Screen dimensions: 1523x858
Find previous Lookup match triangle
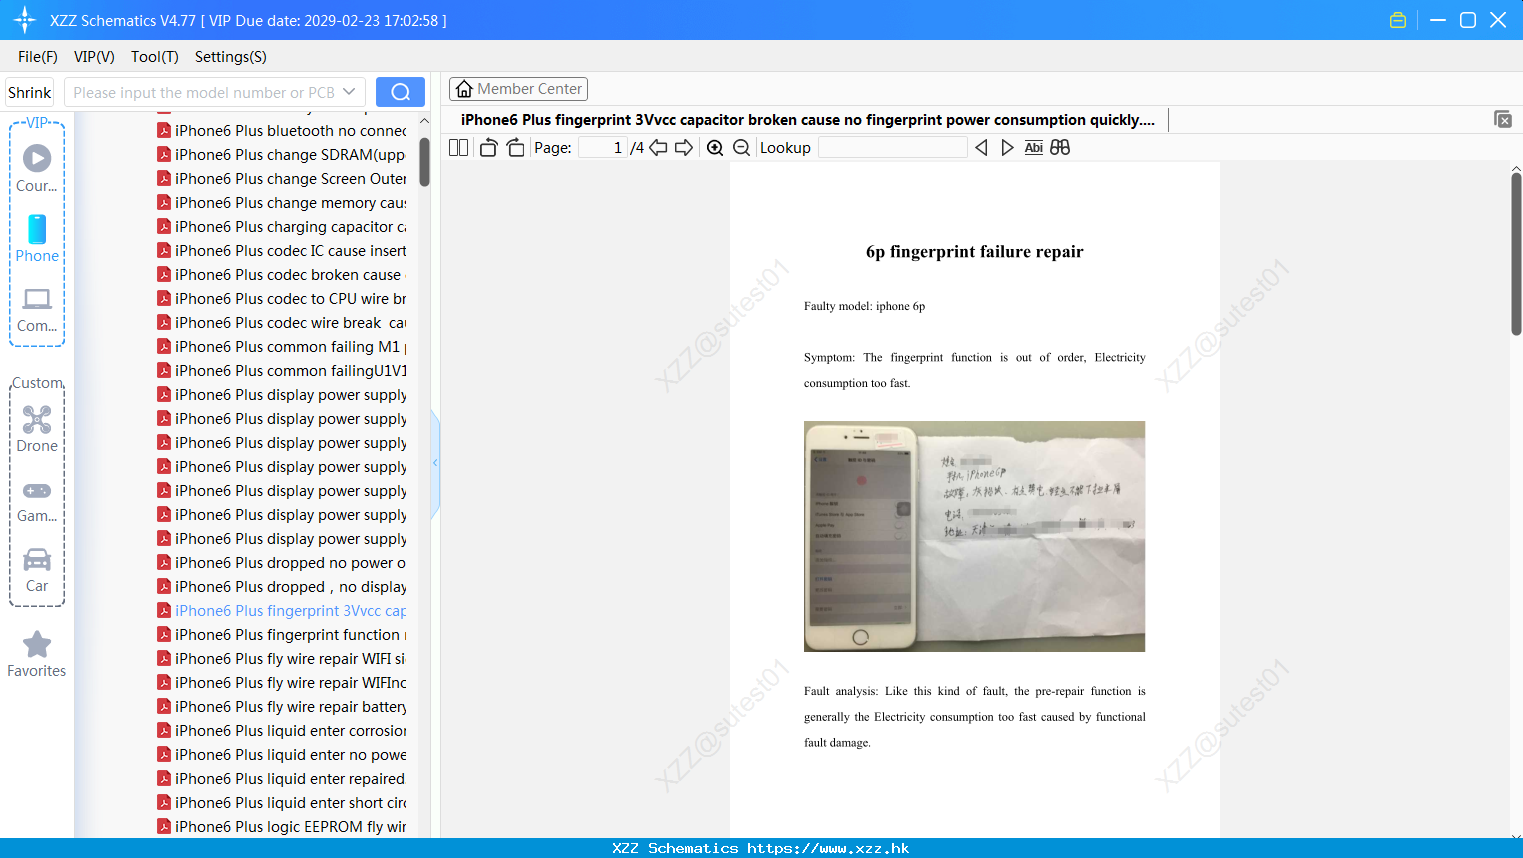click(x=981, y=147)
